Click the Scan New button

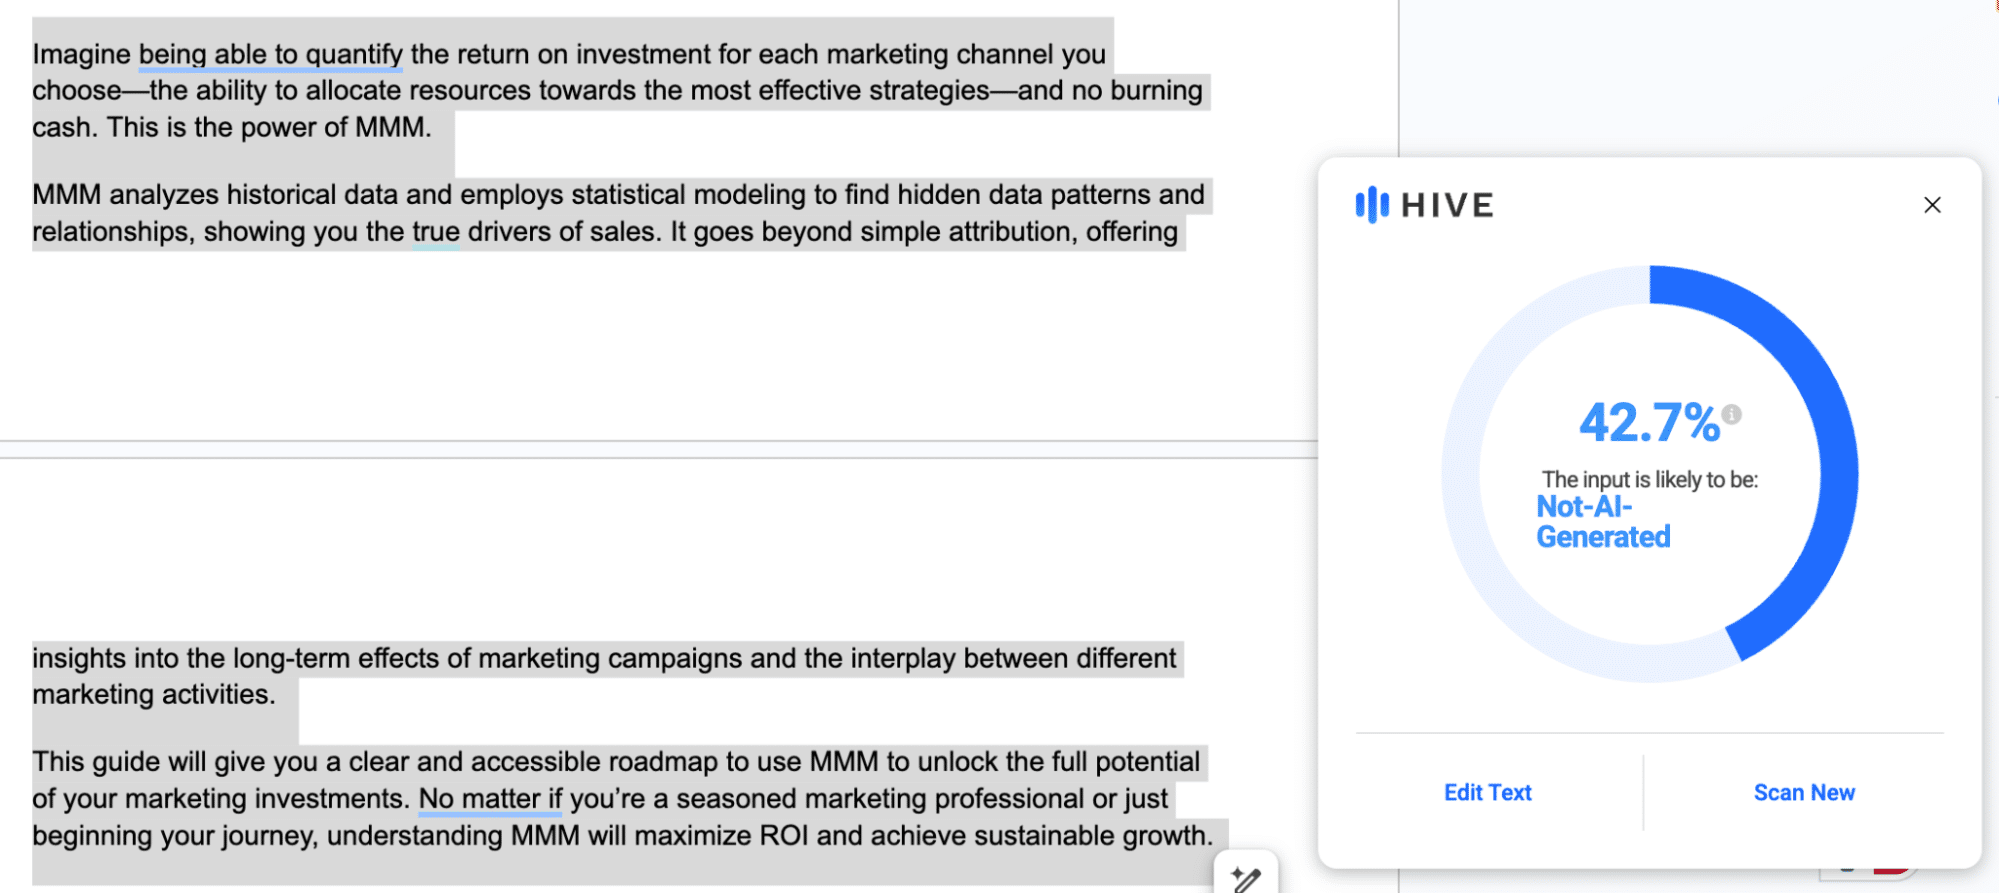1804,792
